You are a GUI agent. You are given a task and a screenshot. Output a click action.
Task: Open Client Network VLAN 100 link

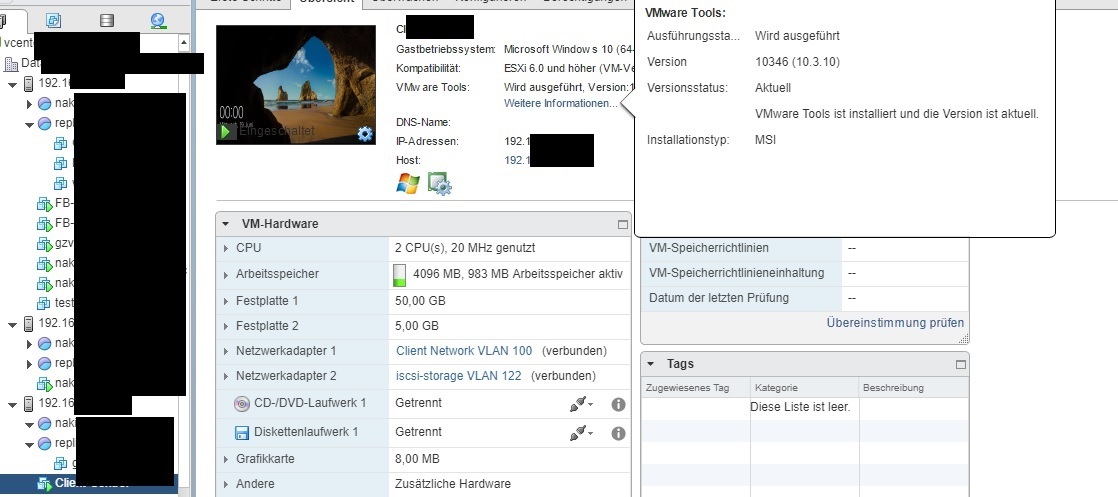[464, 351]
